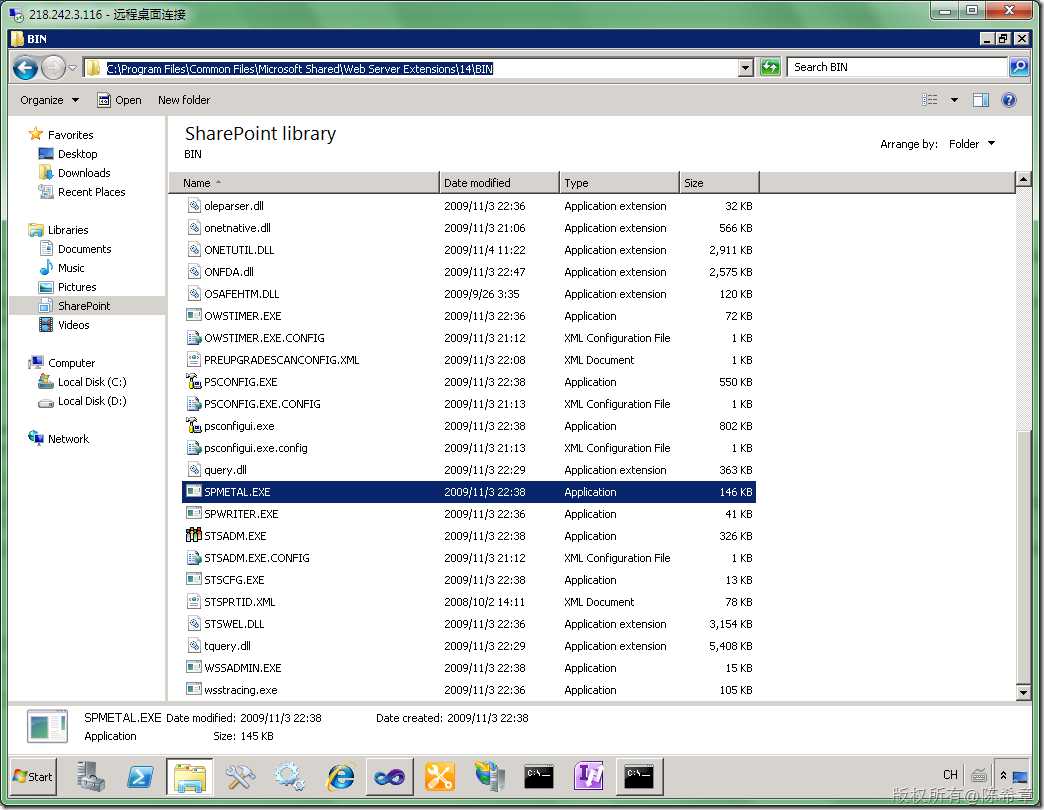This screenshot has height=810, width=1044.
Task: Open Recent Places in Favorites
Action: pyautogui.click(x=91, y=192)
